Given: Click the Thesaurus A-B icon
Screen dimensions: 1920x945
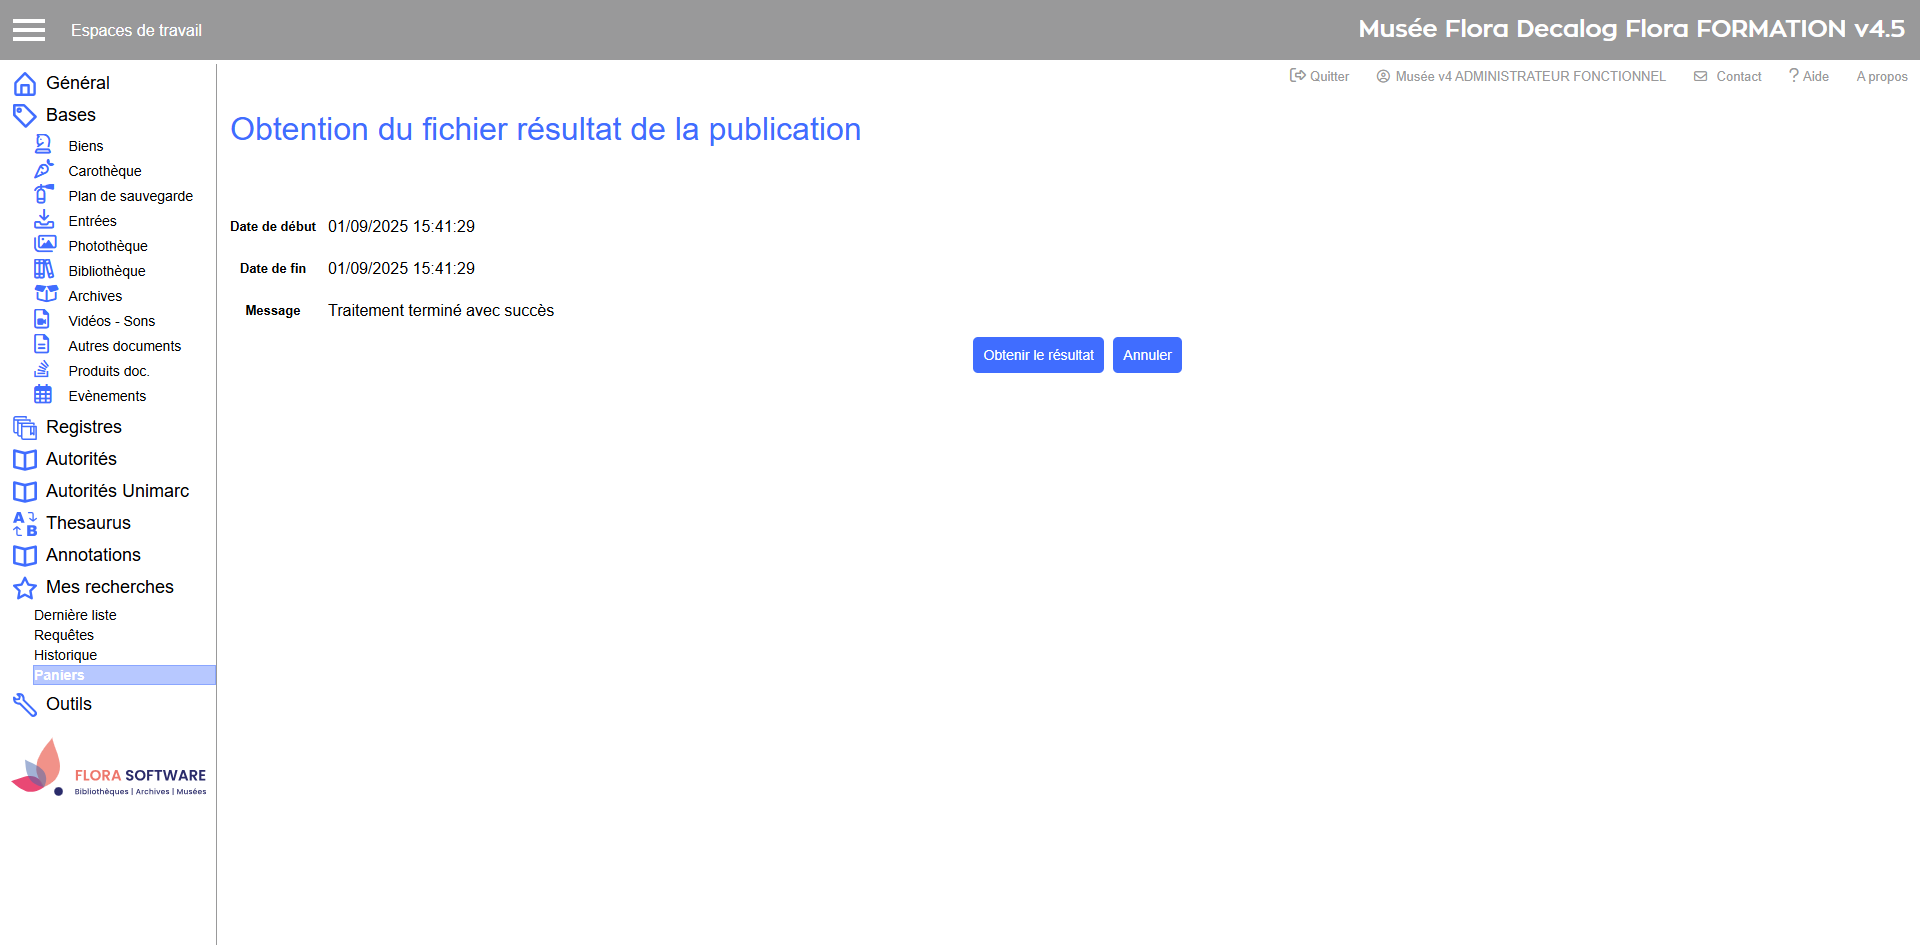Looking at the screenshot, I should [25, 524].
